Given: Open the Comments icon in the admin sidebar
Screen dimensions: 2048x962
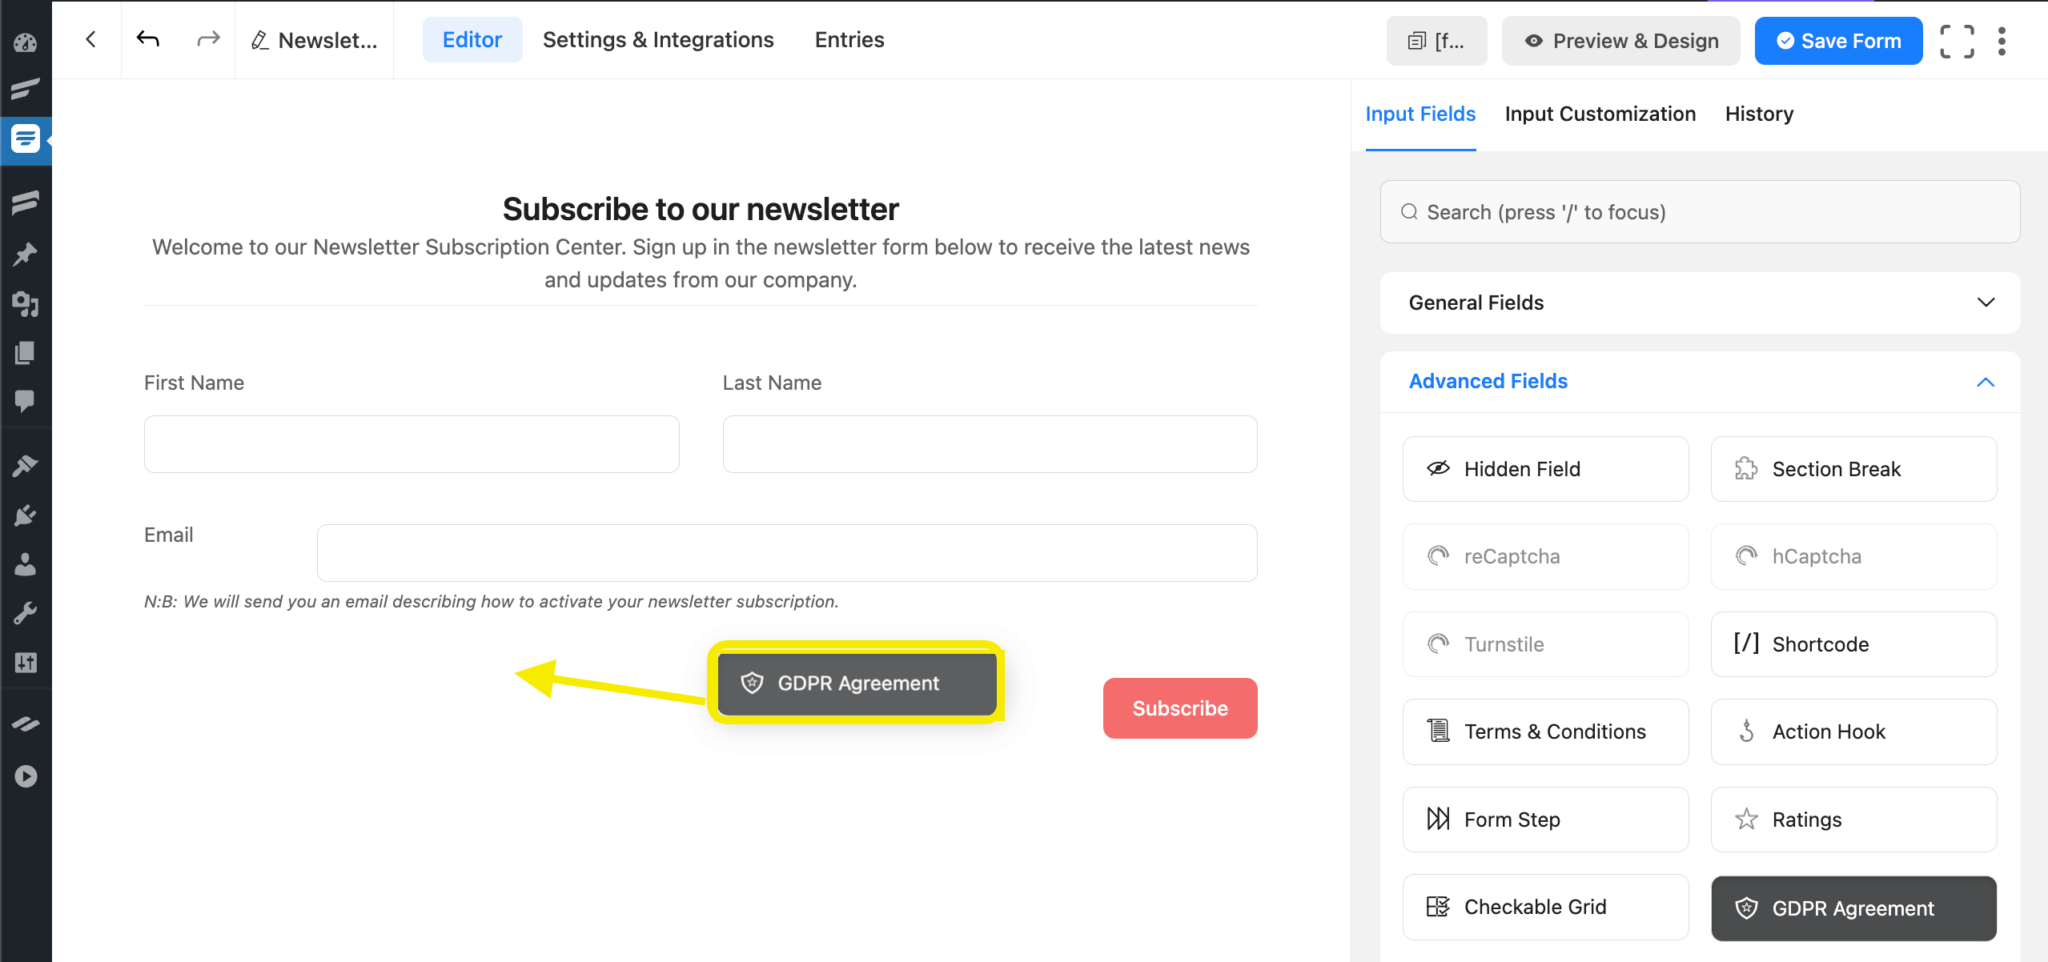Looking at the screenshot, I should 26,402.
